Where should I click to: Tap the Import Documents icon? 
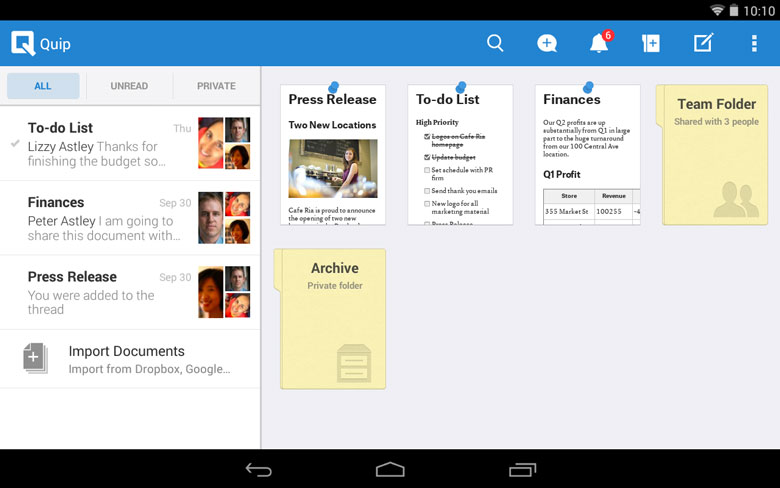pyautogui.click(x=34, y=358)
